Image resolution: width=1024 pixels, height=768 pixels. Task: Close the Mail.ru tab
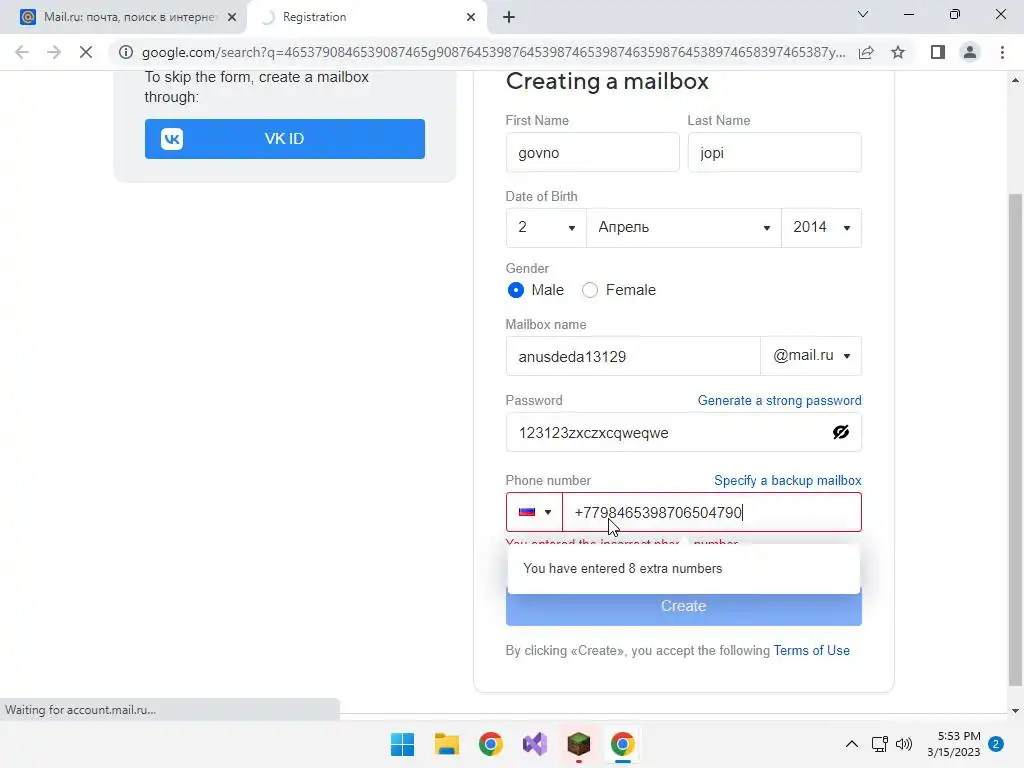[232, 17]
